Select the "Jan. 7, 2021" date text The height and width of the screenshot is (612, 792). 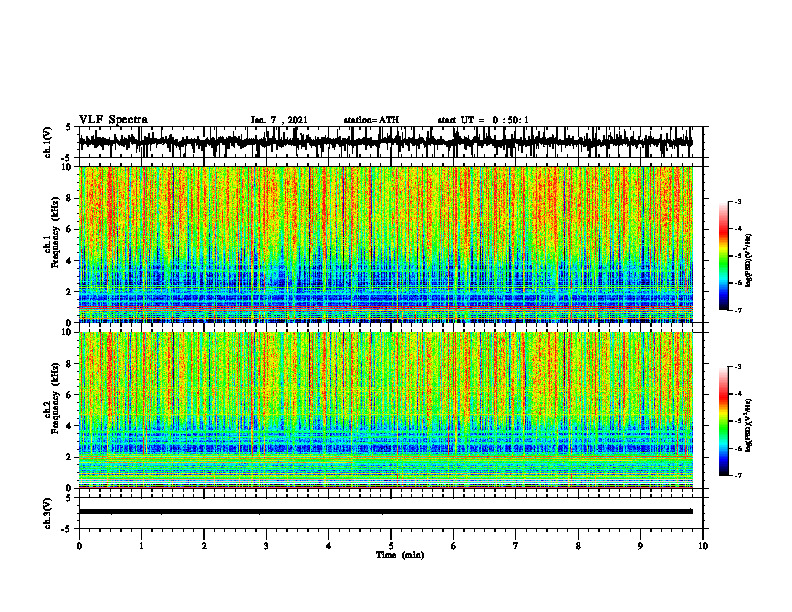[x=279, y=120]
